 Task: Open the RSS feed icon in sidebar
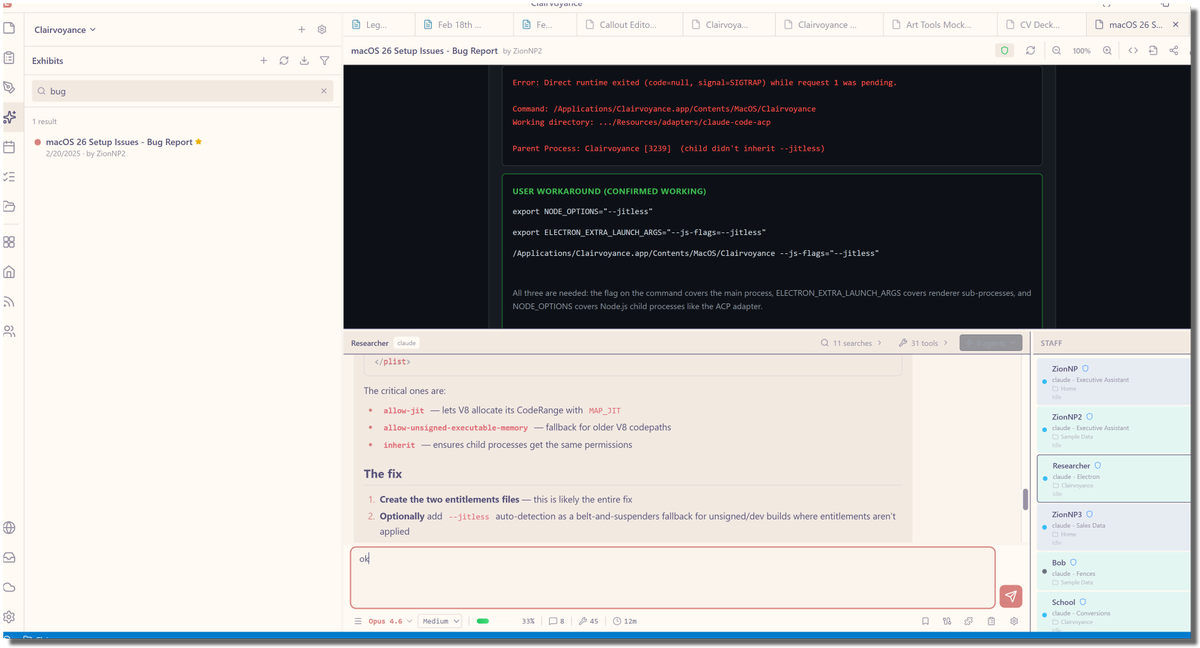pos(9,301)
